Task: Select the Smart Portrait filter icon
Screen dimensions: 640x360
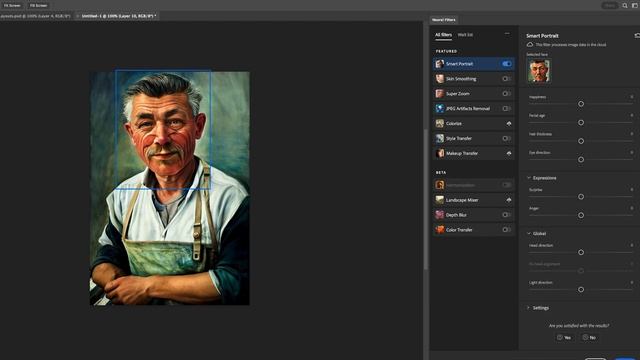Action: click(440, 64)
